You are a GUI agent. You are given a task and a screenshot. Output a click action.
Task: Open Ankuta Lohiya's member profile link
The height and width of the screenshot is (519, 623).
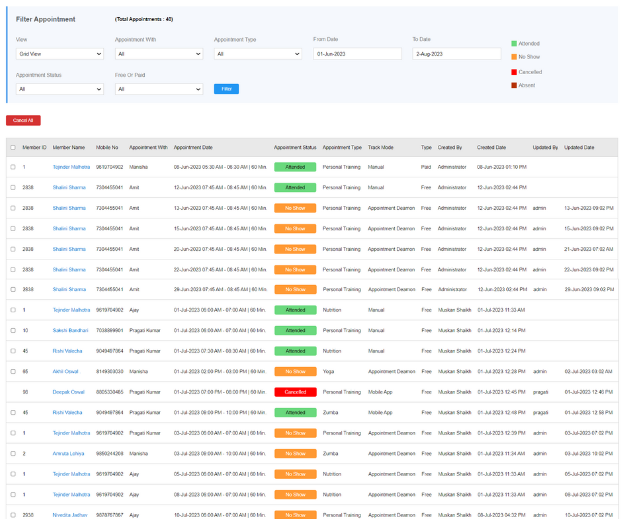[69, 453]
